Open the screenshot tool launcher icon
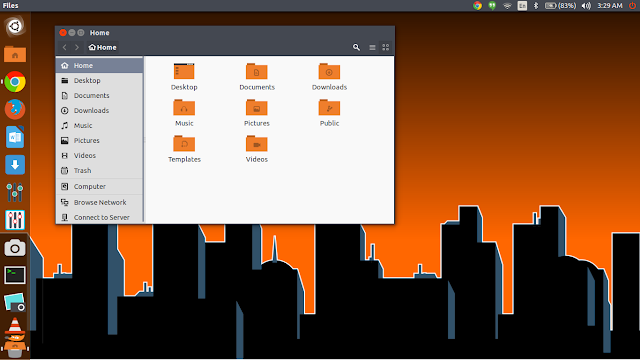 [15, 302]
